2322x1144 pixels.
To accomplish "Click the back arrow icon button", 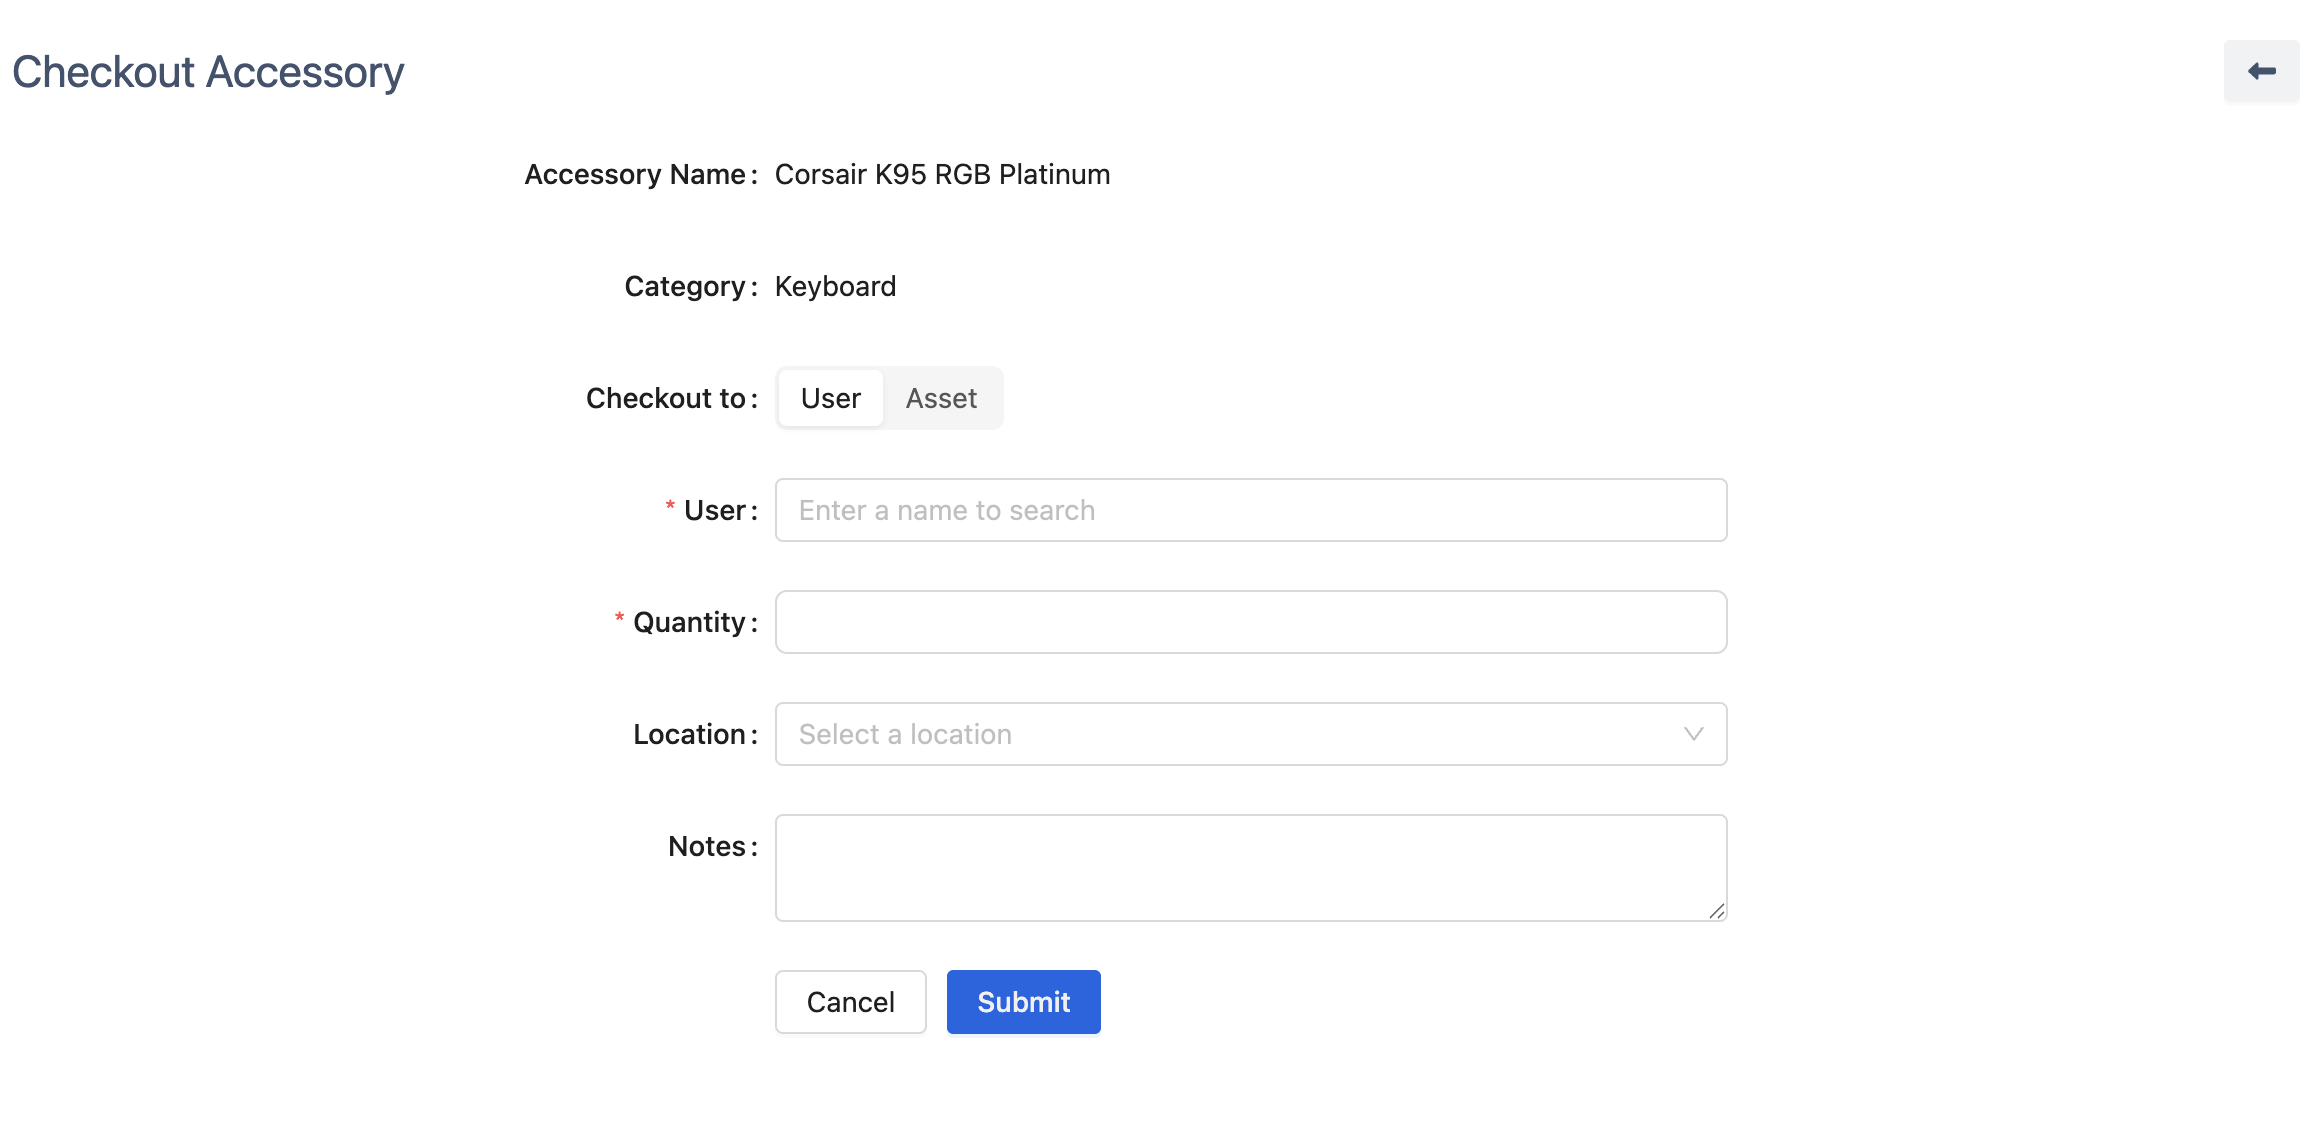I will 2261,71.
